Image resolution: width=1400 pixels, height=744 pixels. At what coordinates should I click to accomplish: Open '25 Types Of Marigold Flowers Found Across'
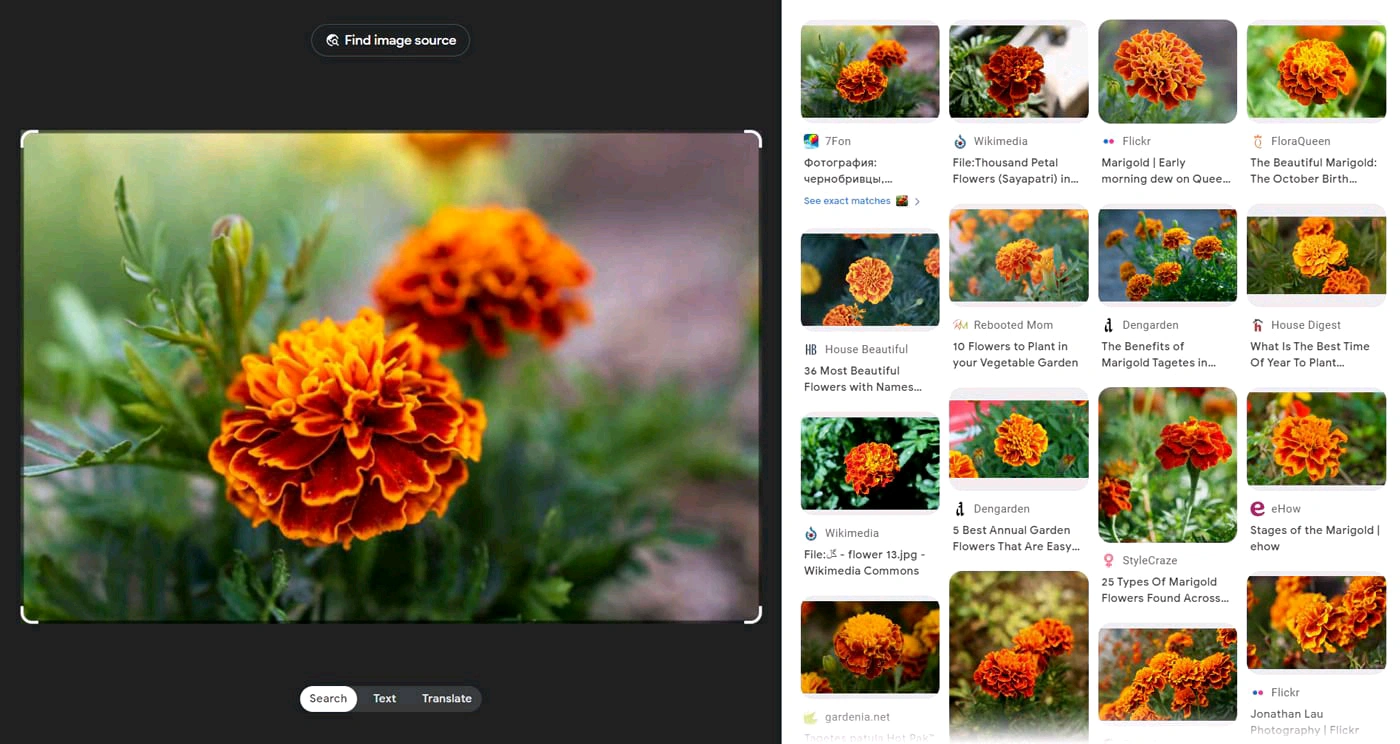tap(1165, 590)
